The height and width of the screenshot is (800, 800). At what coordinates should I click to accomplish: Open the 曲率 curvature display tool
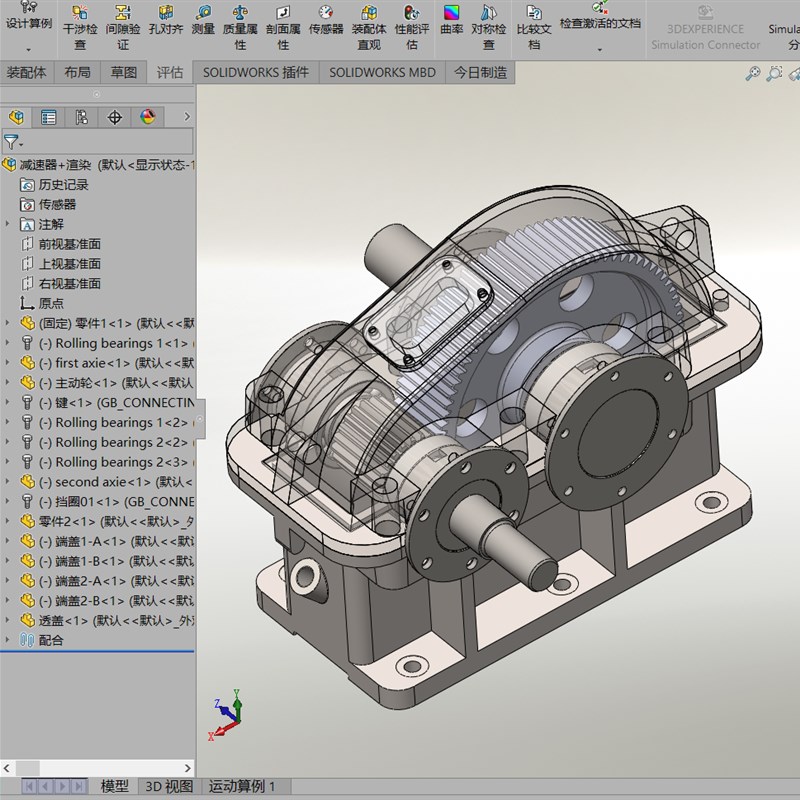452,20
